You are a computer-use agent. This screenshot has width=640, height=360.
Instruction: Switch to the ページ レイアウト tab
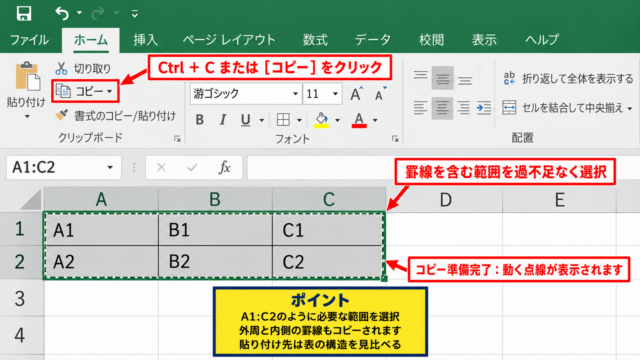click(229, 40)
